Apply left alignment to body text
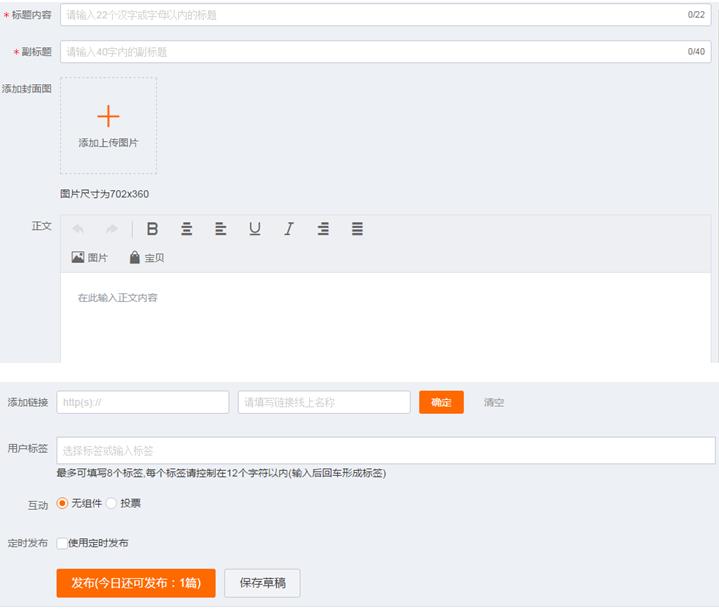This screenshot has width=719, height=612. 220,229
